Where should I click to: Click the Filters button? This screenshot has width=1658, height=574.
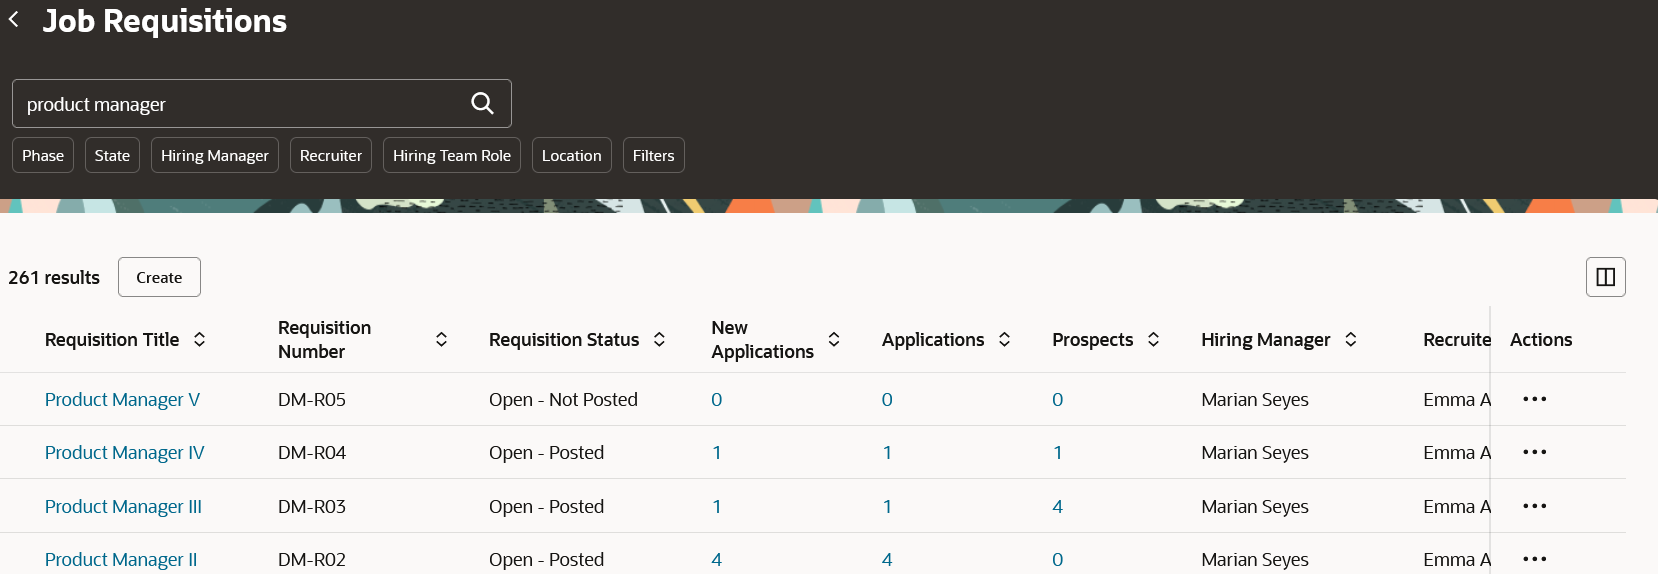pyautogui.click(x=654, y=155)
